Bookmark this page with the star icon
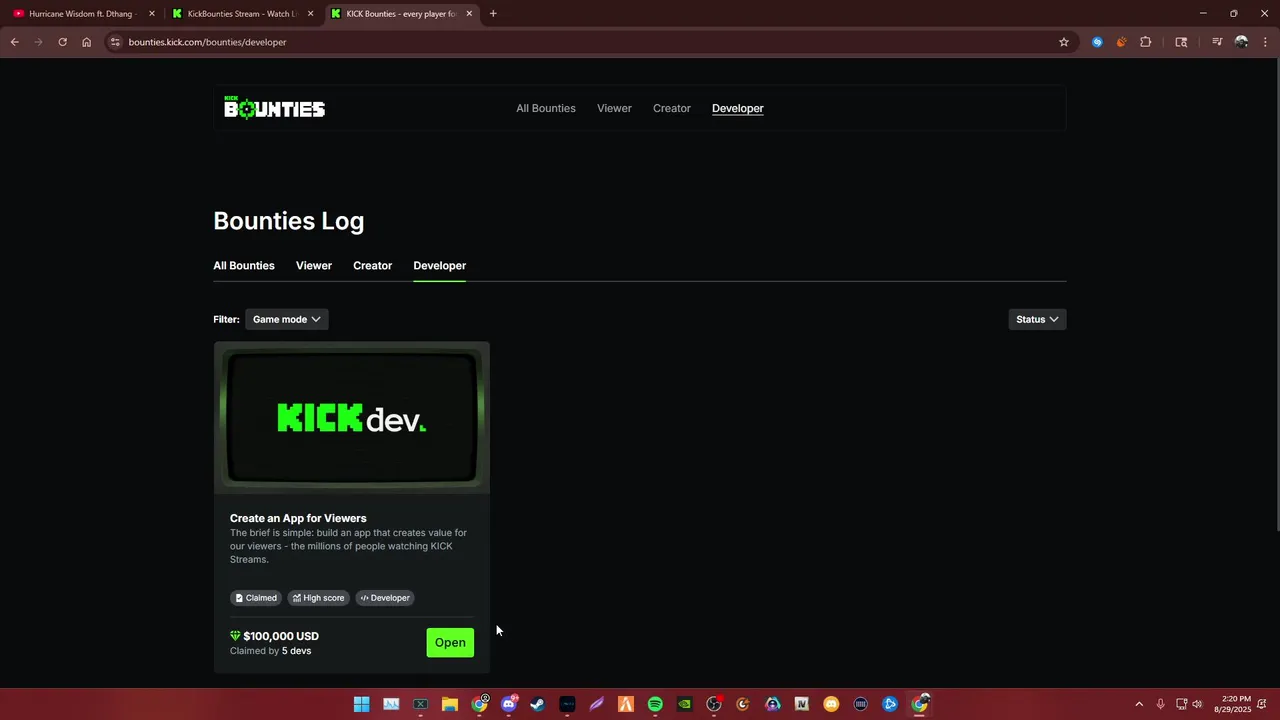 click(x=1064, y=42)
